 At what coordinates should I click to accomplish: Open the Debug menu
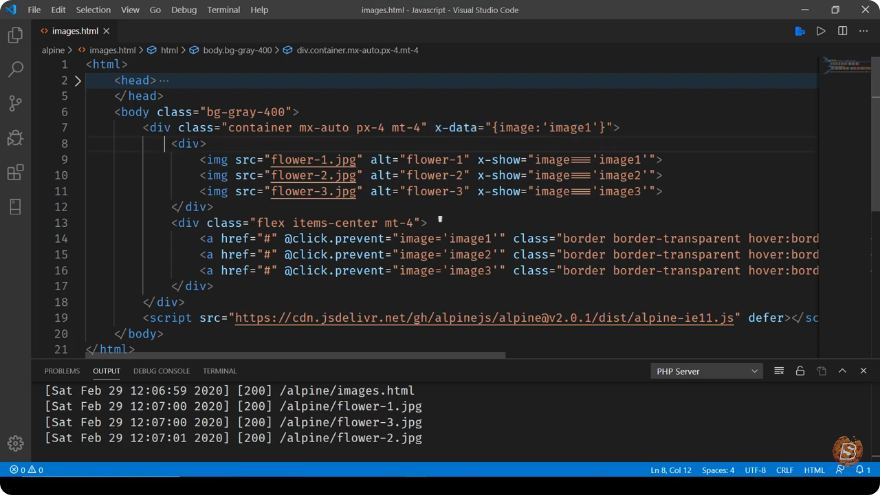point(184,10)
